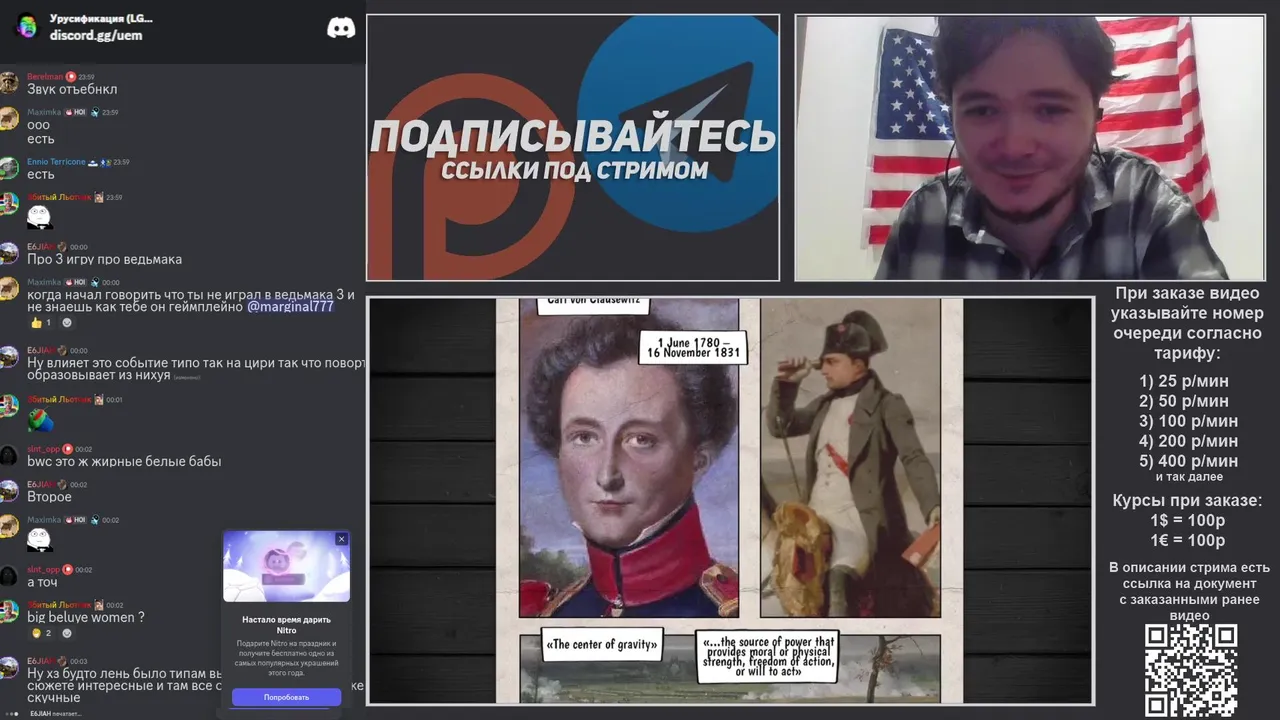Click the message text 'Второе'
The height and width of the screenshot is (720, 1280).
49,497
